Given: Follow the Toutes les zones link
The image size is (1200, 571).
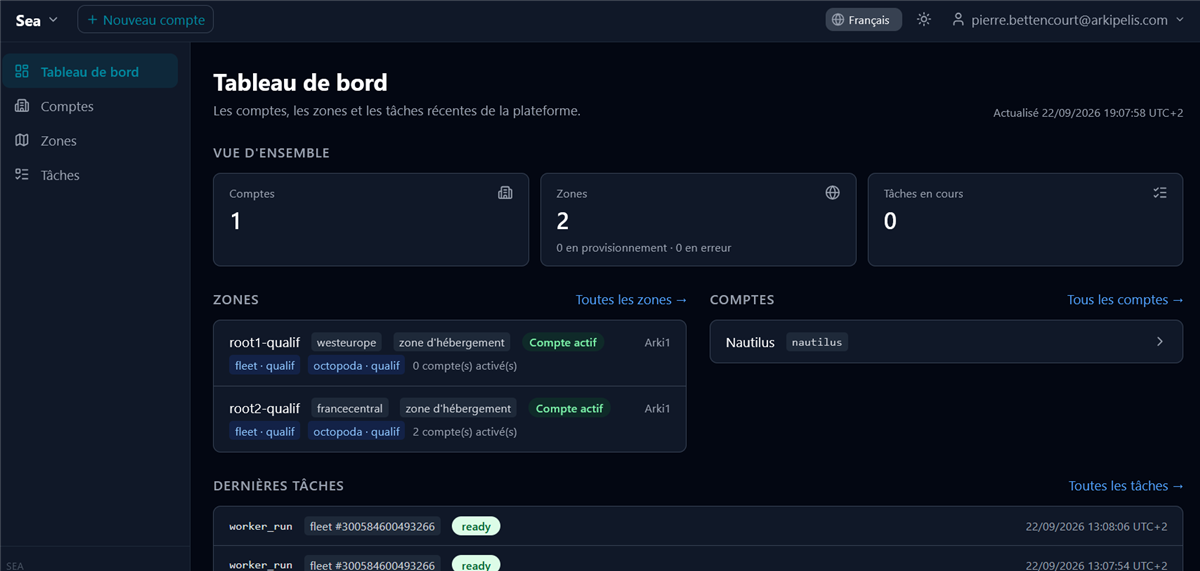Looking at the screenshot, I should (x=631, y=300).
